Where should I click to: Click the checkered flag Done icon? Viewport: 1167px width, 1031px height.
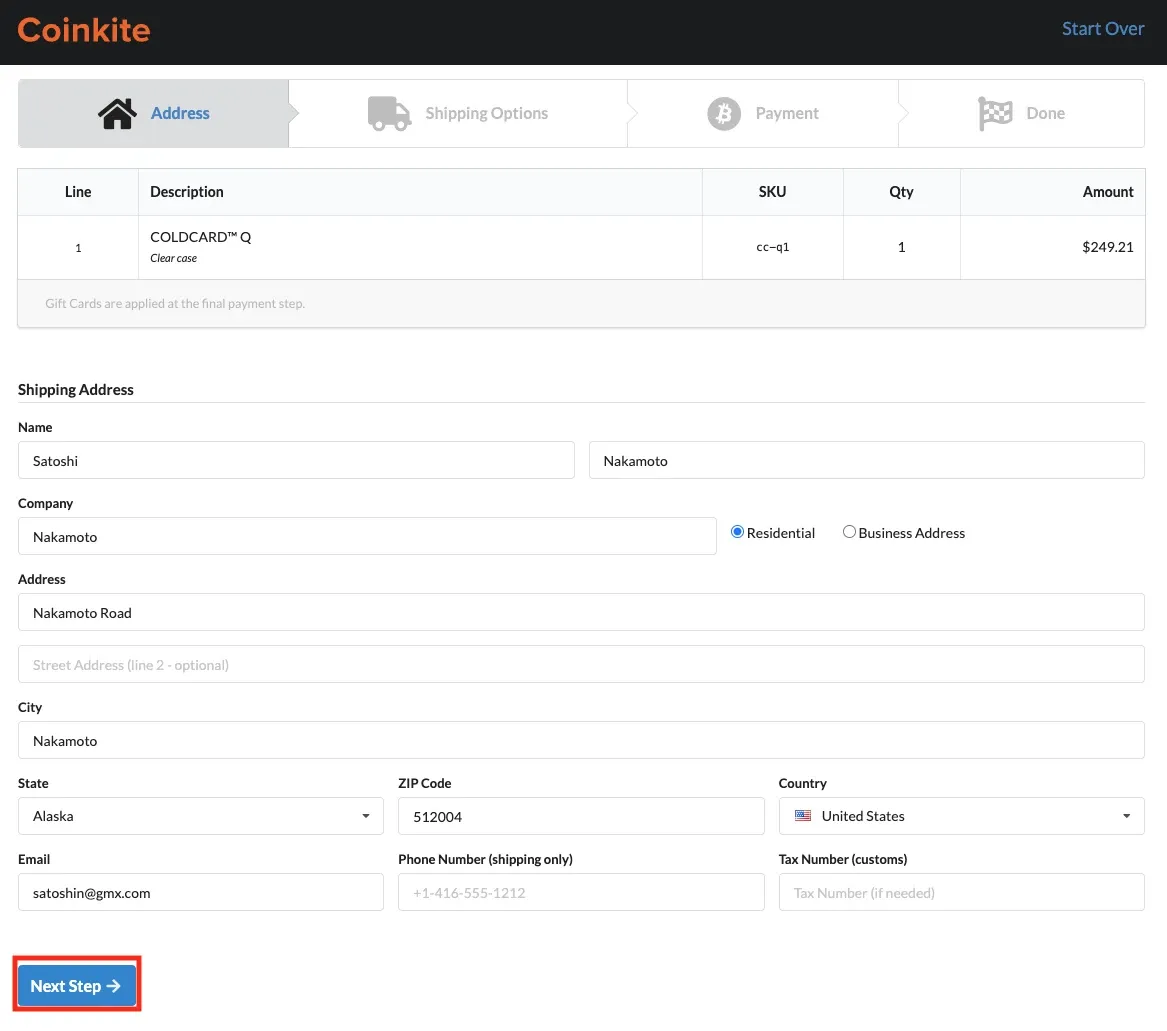point(995,113)
